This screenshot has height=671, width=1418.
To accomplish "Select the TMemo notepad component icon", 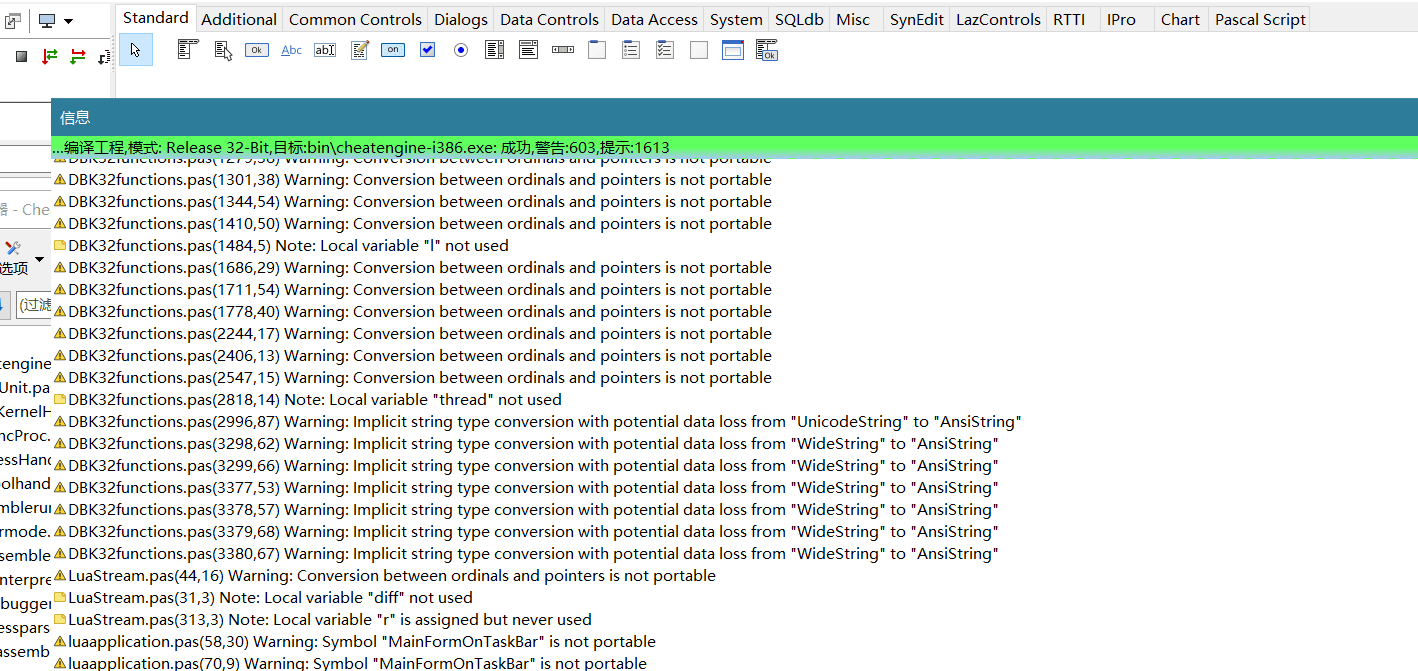I will coord(360,50).
